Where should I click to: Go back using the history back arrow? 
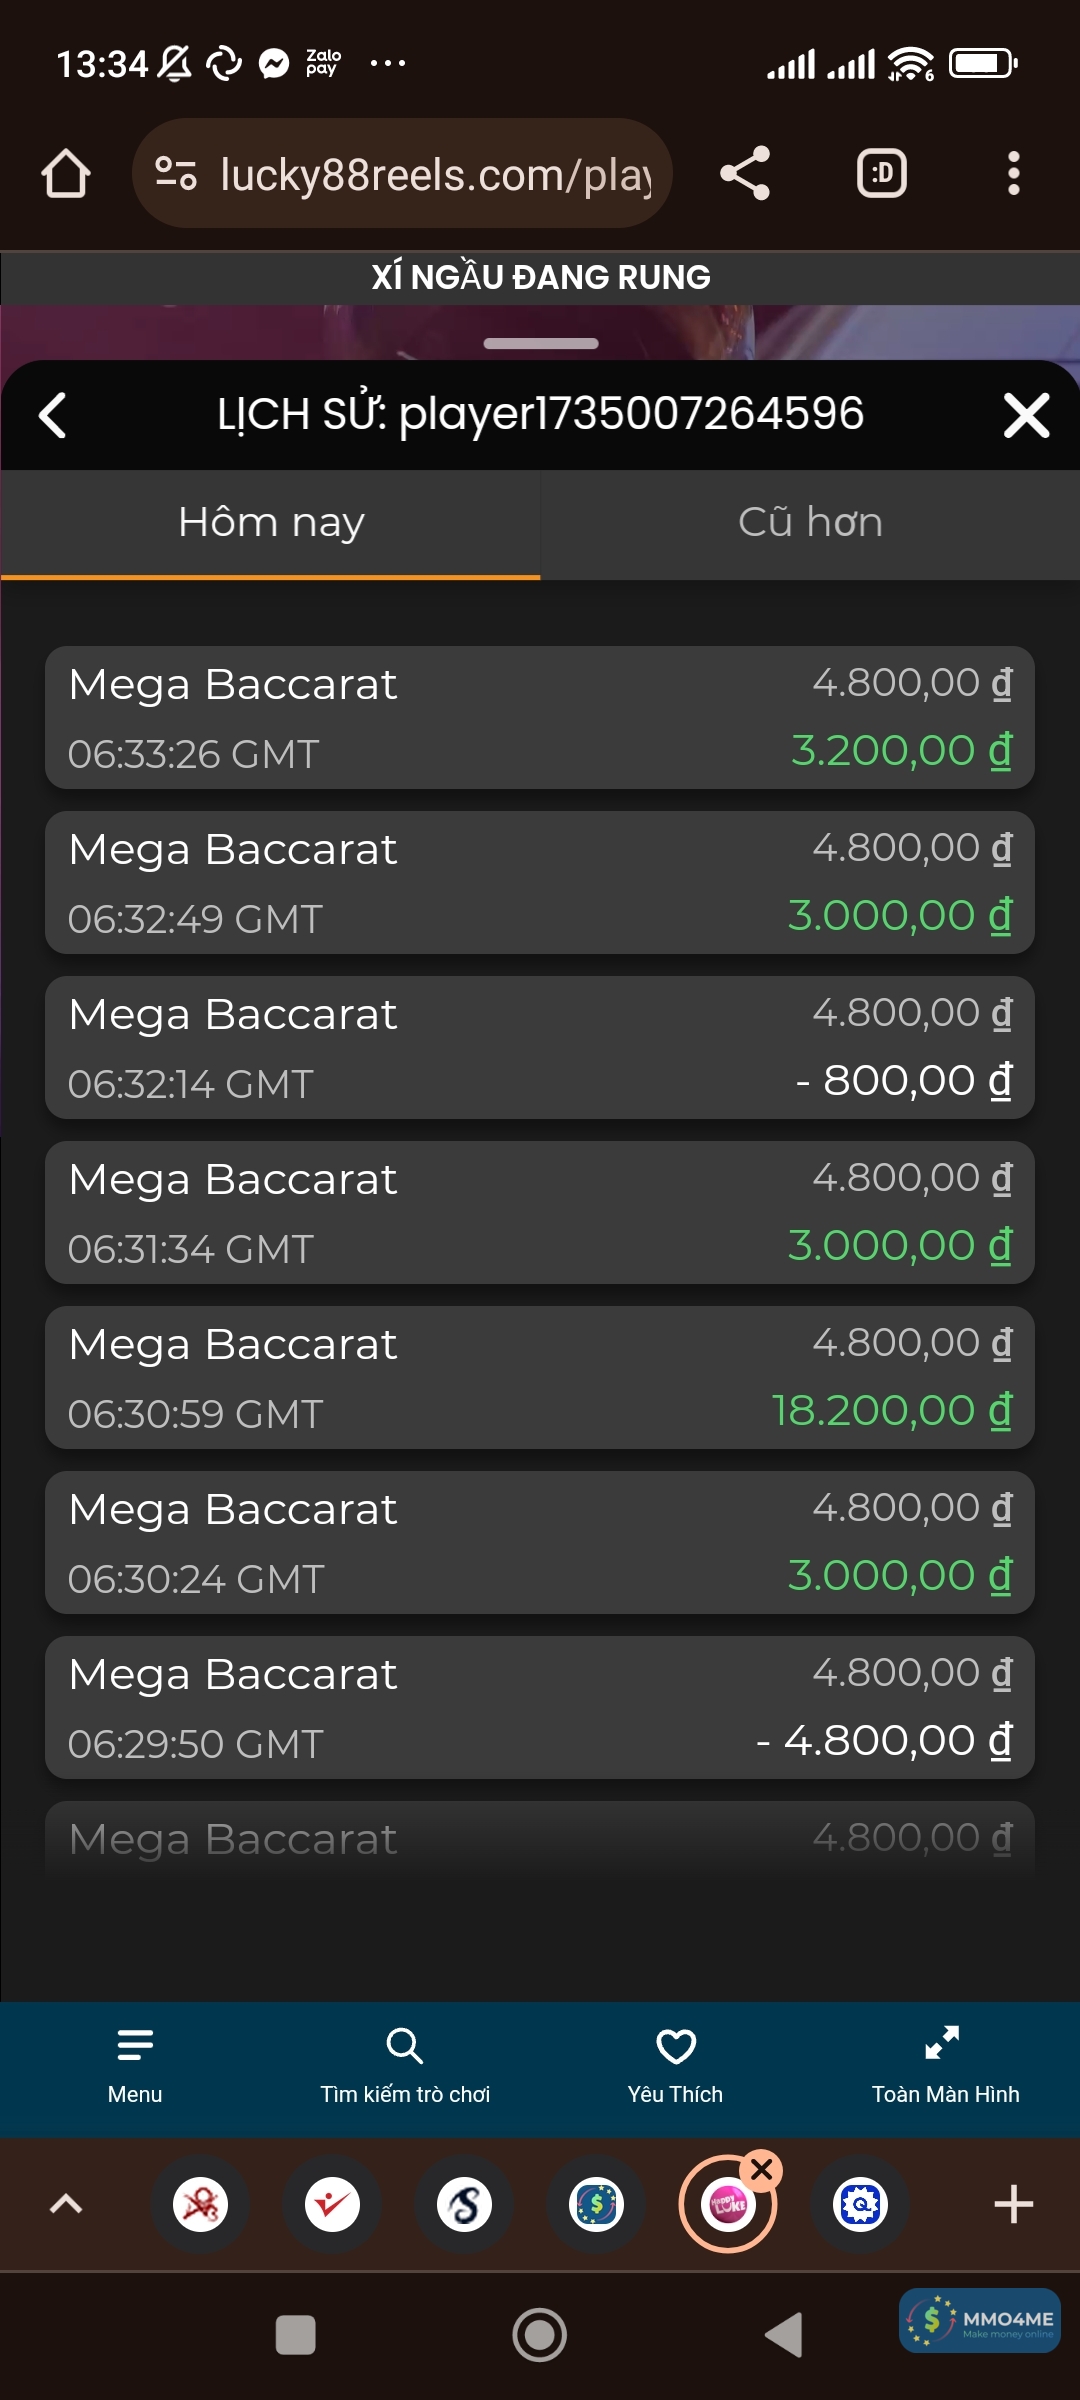point(53,415)
